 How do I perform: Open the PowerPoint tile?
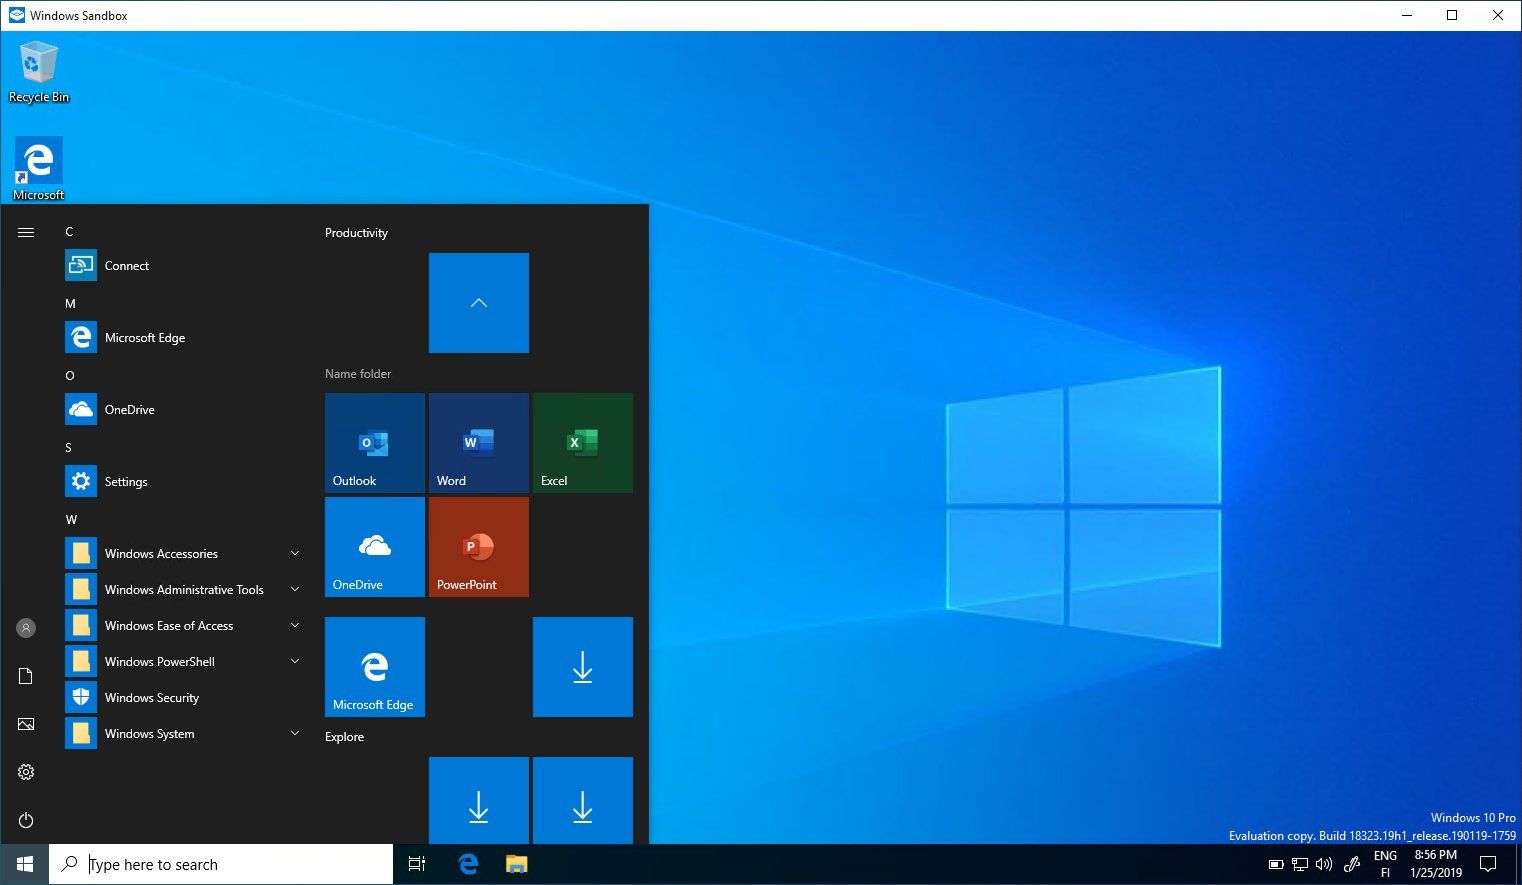479,547
